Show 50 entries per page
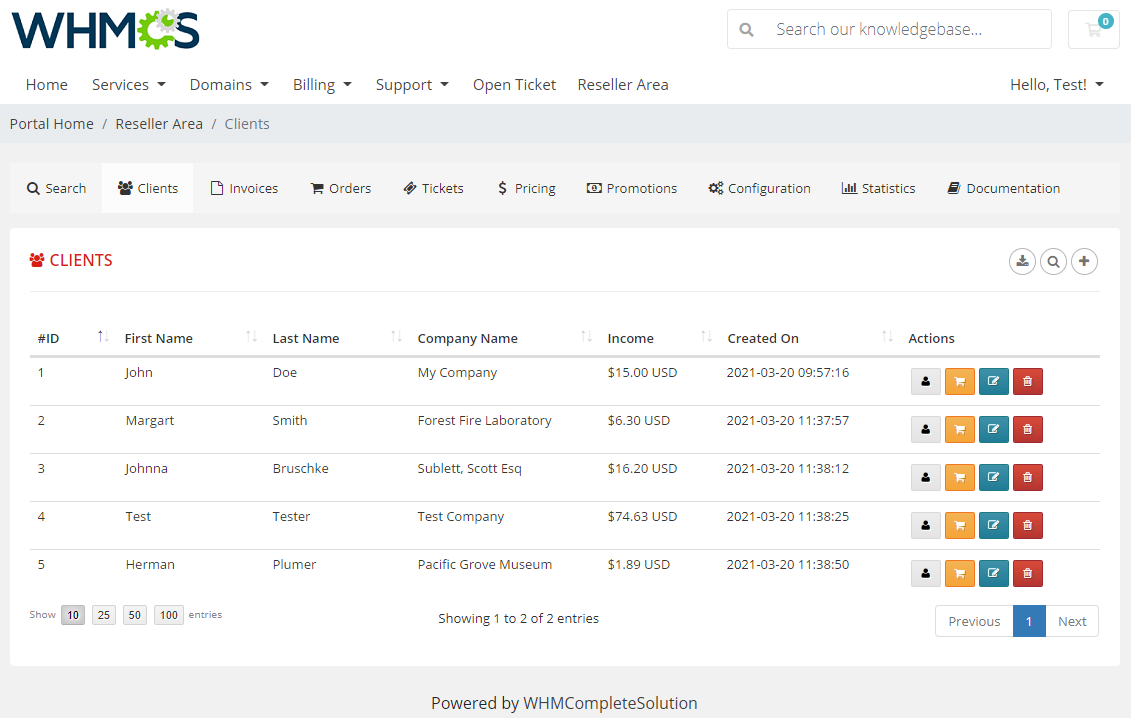This screenshot has height=718, width=1131. pos(135,615)
